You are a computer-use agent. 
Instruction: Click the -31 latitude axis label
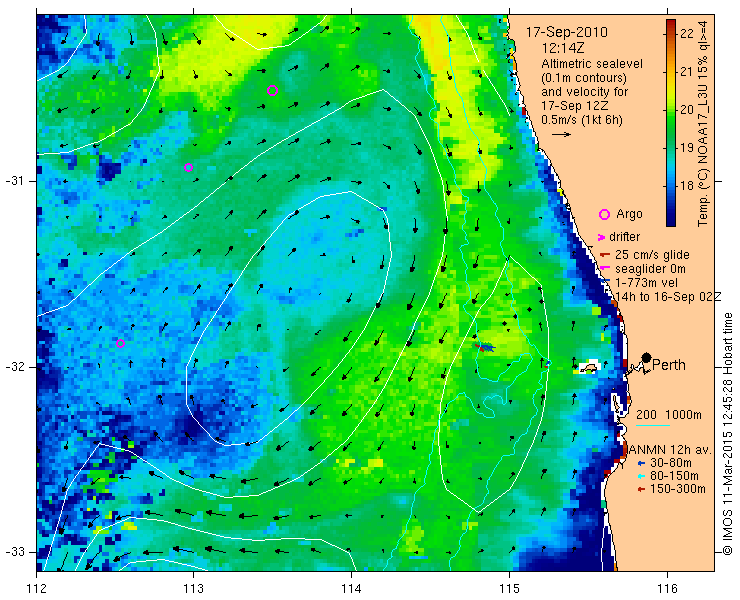click(15, 181)
